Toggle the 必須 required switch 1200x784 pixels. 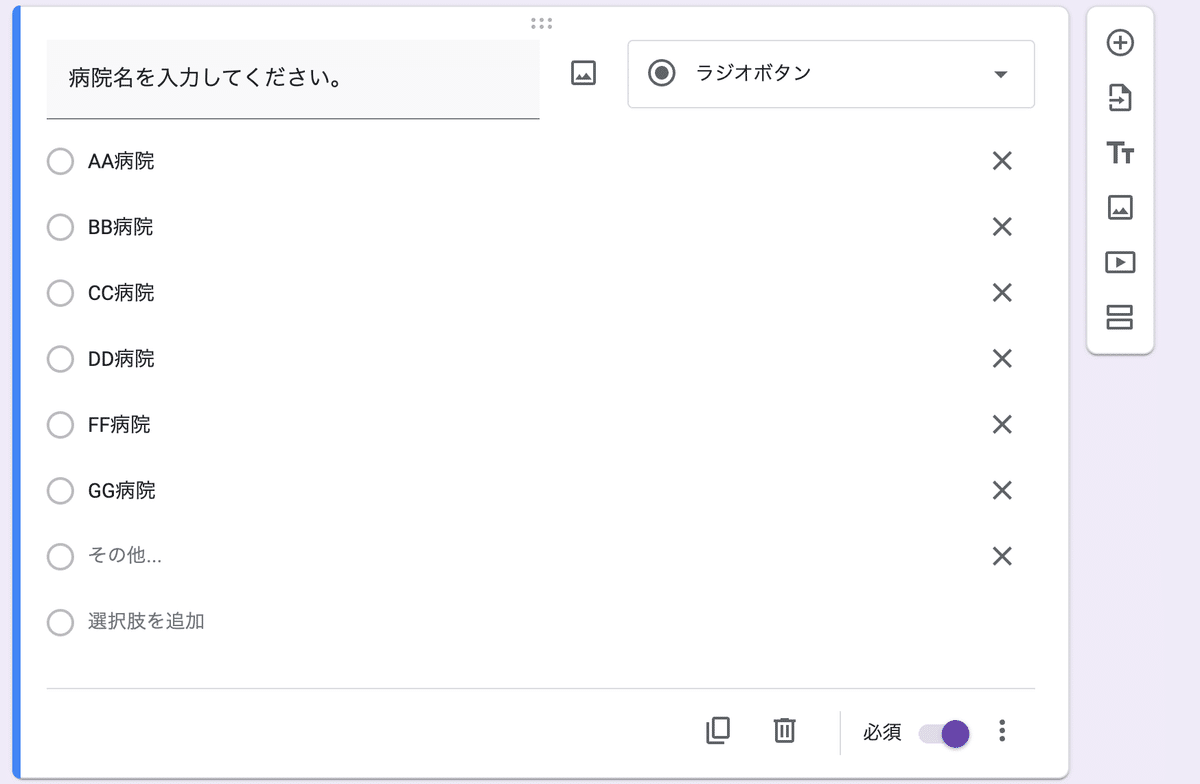click(x=944, y=733)
